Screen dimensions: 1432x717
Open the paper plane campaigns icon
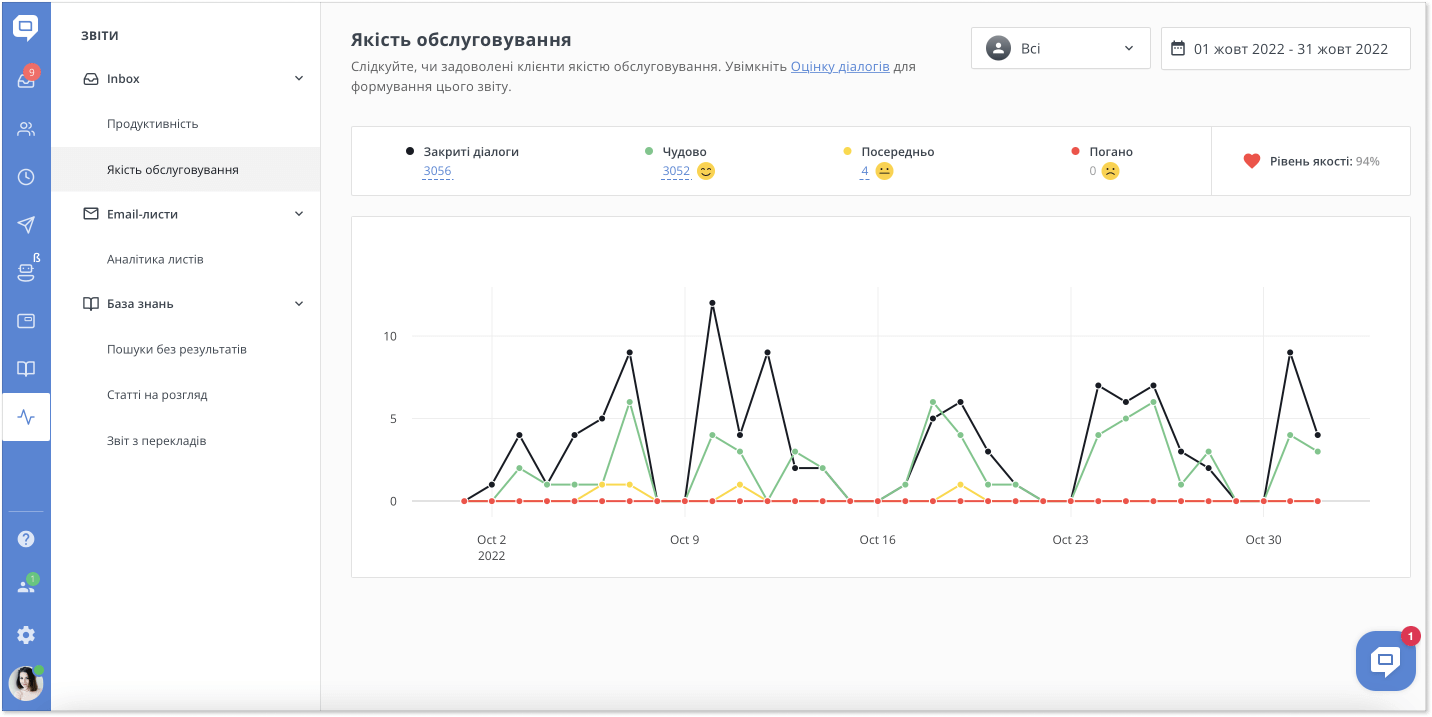tap(26, 225)
